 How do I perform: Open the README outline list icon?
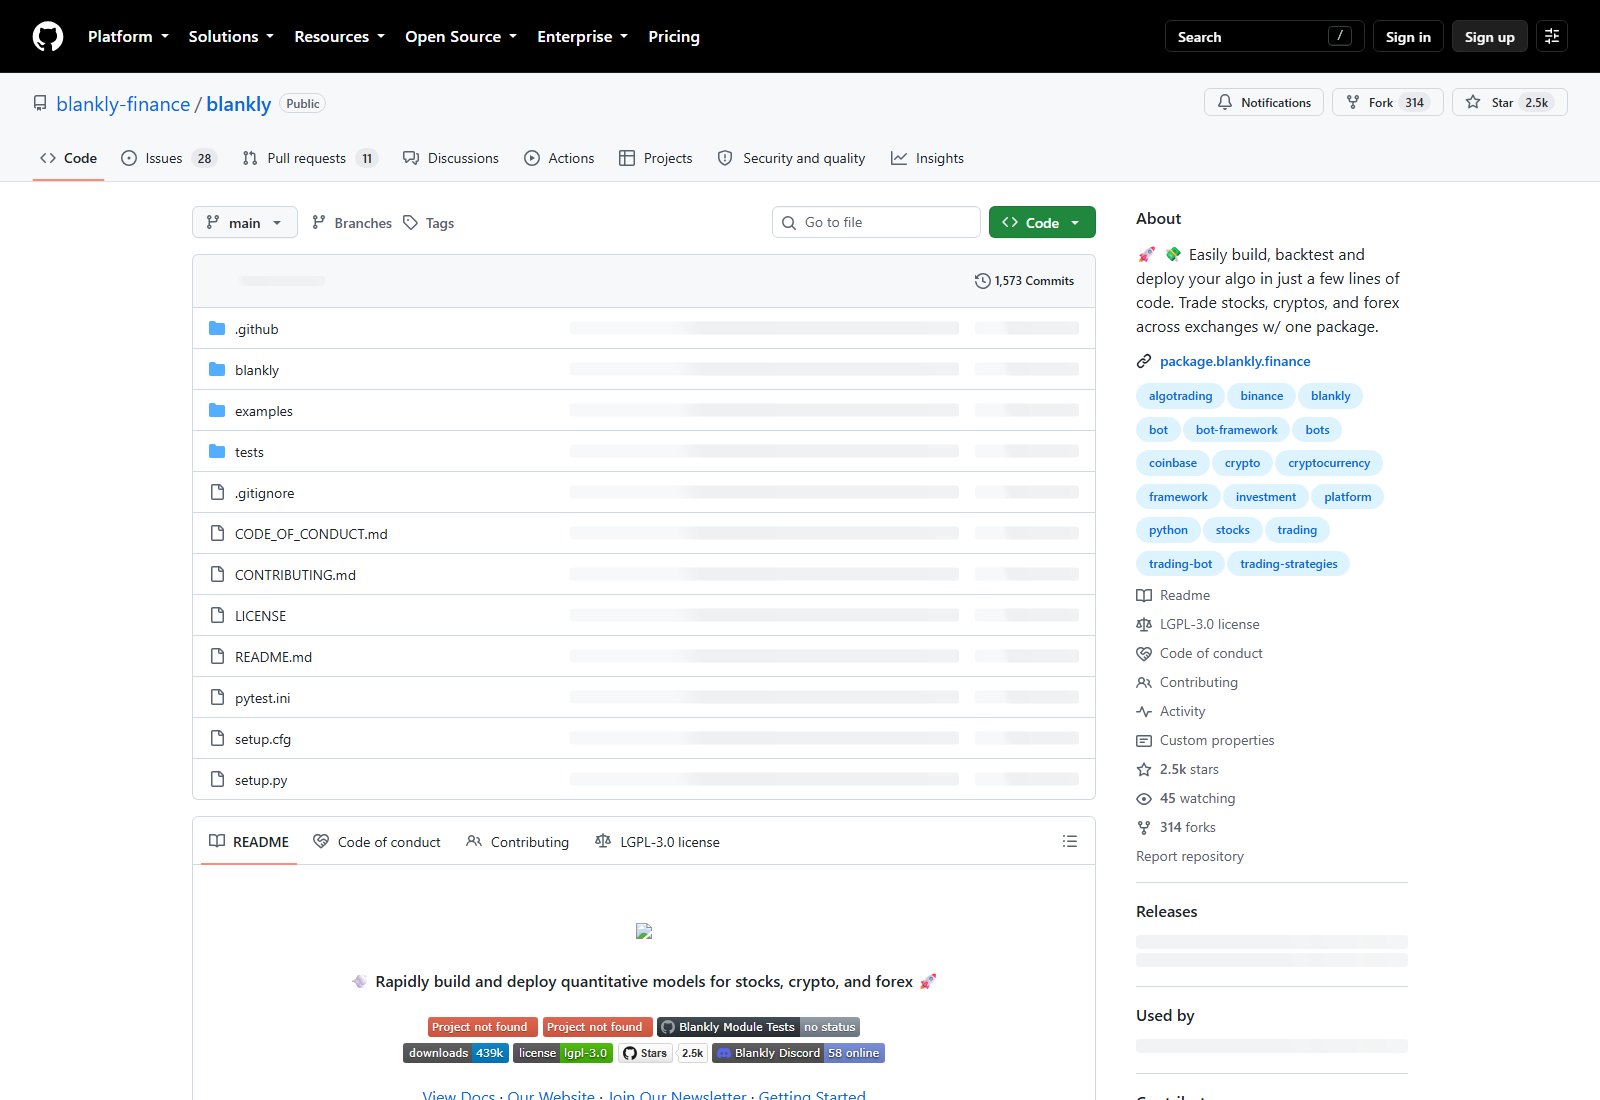(1070, 842)
